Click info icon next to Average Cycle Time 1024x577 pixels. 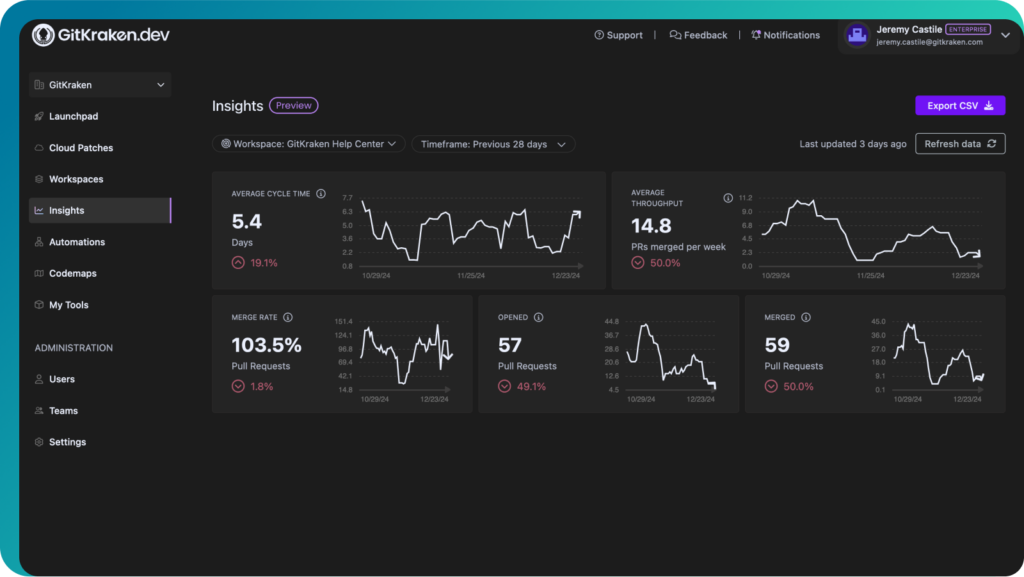pos(321,194)
